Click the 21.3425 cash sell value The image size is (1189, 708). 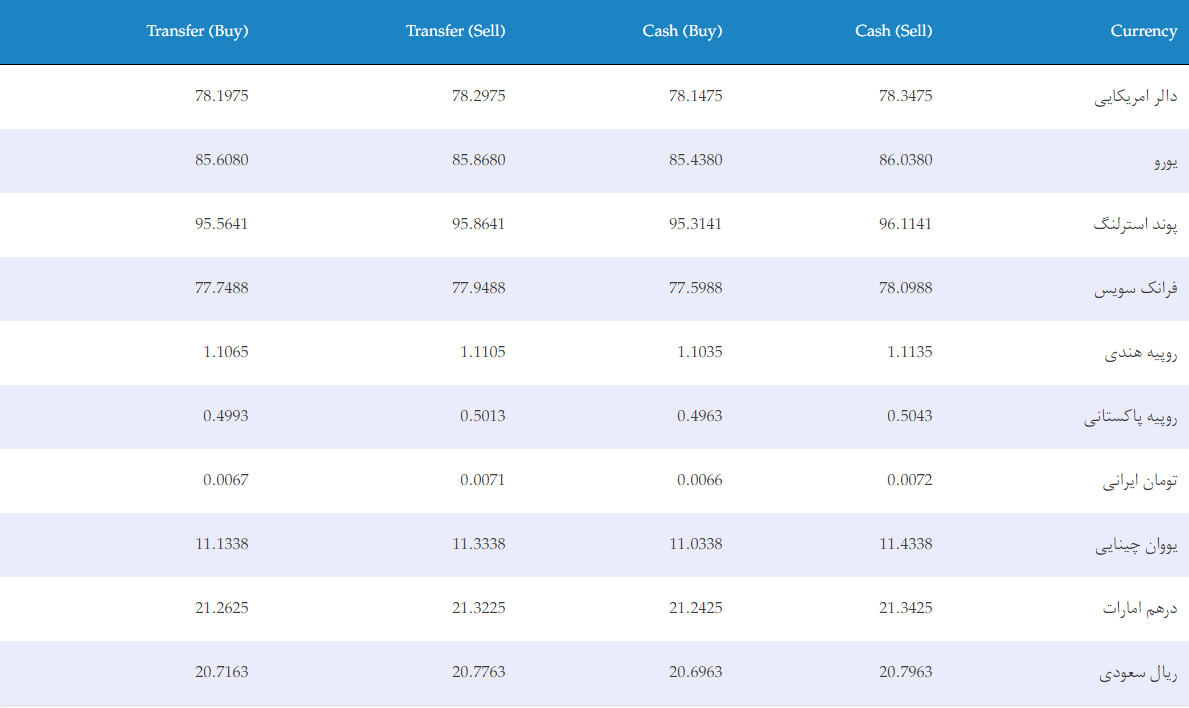pos(905,608)
